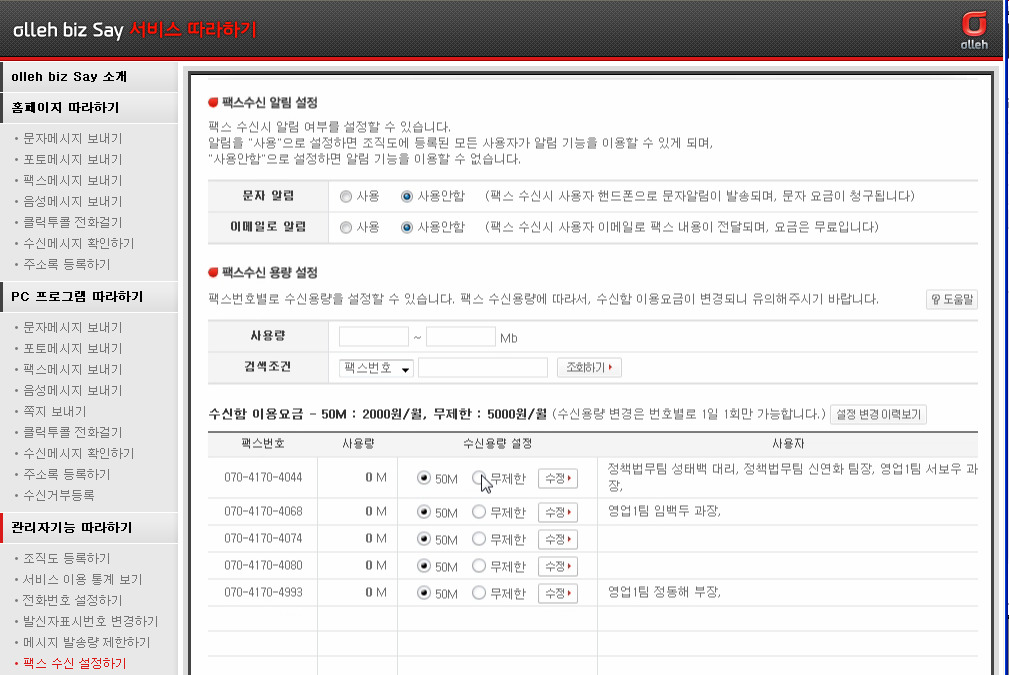Screen dimensions: 1009x675
Task: Click fax number 070-4170-4993
Action: pos(263,593)
